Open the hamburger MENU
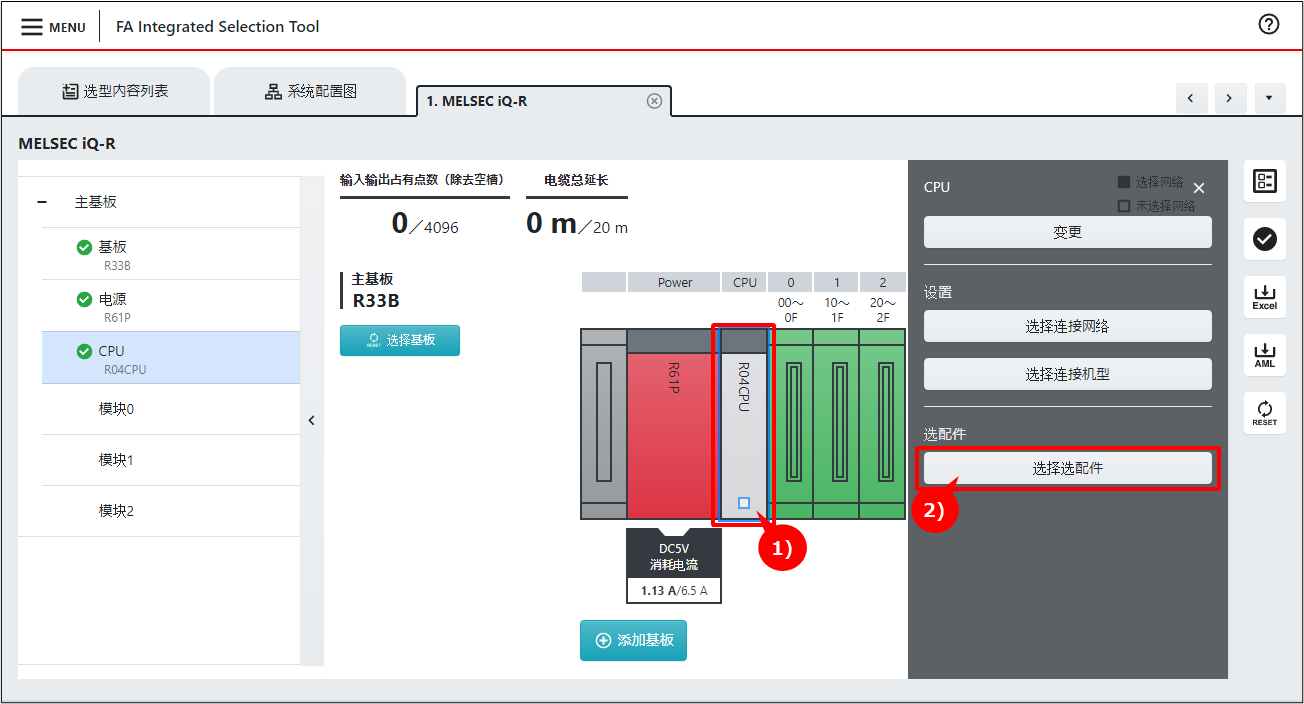 pyautogui.click(x=53, y=27)
